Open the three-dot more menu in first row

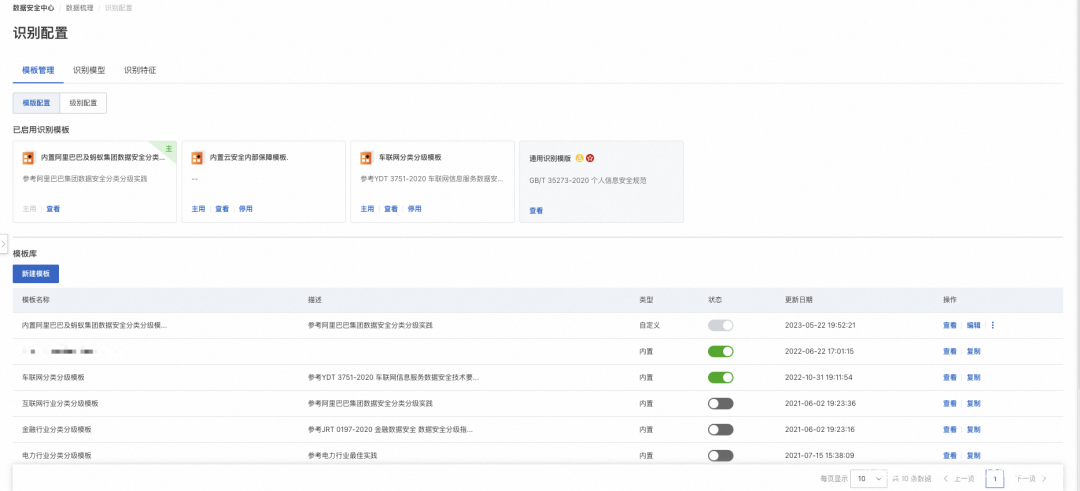pyautogui.click(x=992, y=325)
